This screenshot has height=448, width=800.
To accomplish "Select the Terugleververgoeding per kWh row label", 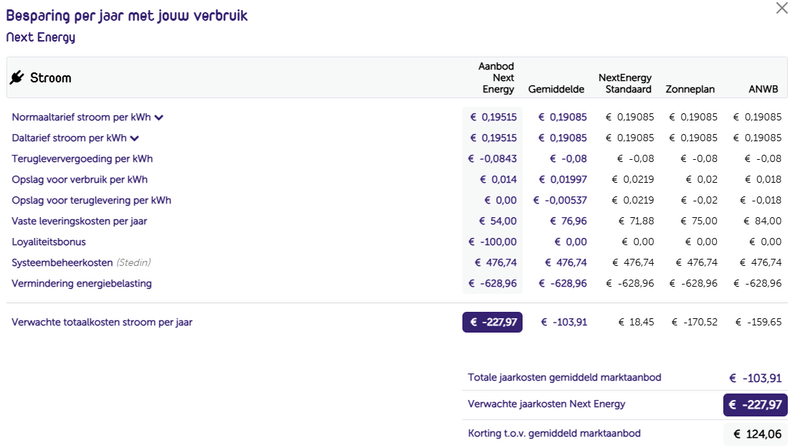I will (82, 159).
